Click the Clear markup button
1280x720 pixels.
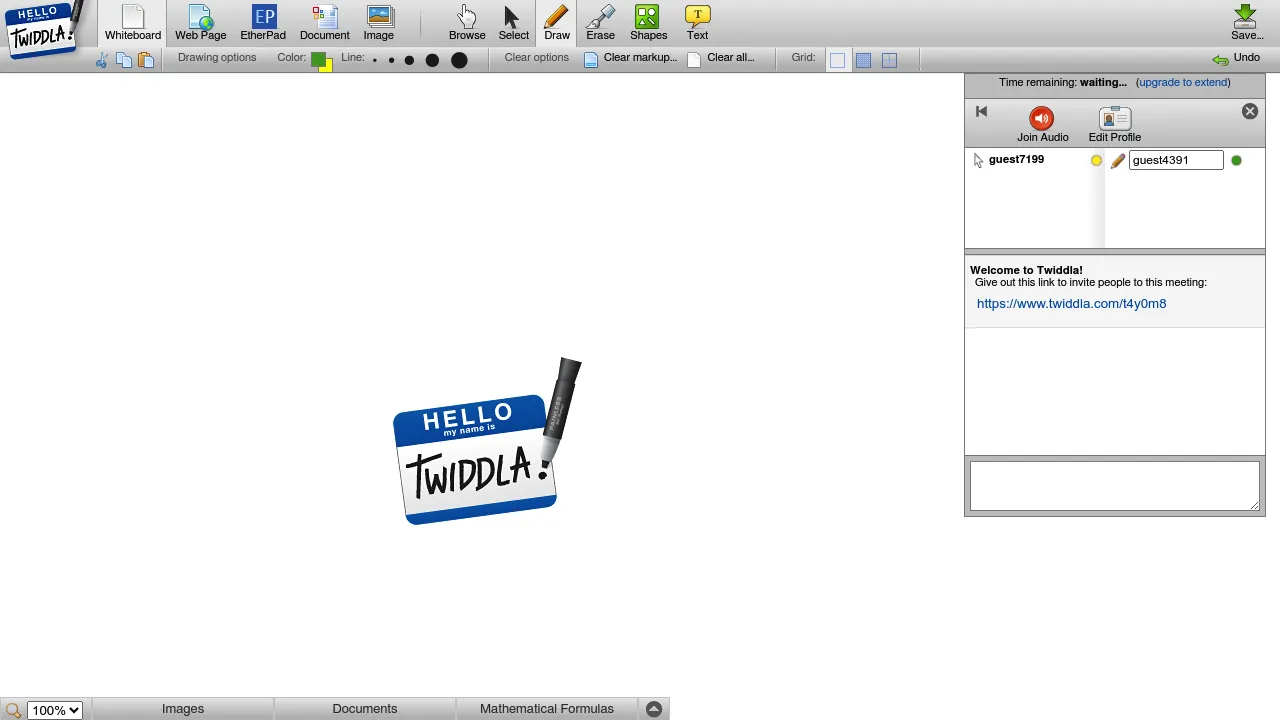coord(631,58)
